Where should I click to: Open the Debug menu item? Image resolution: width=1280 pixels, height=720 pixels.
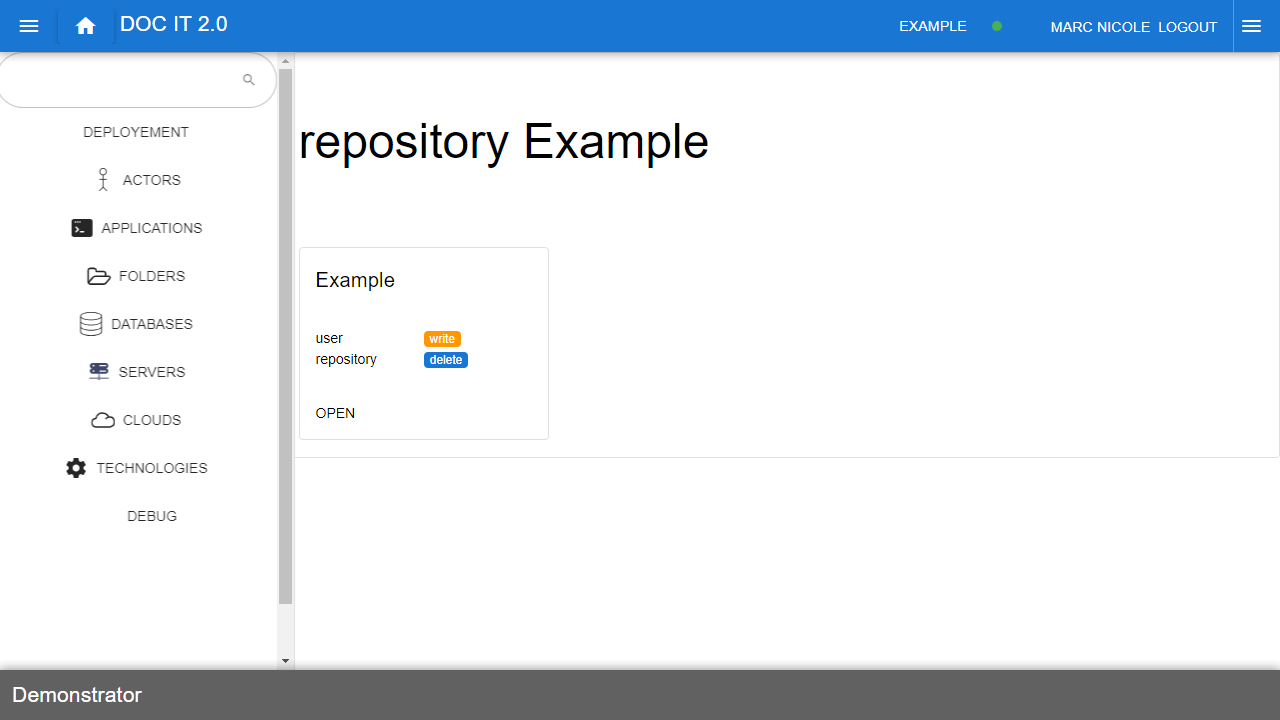[152, 516]
